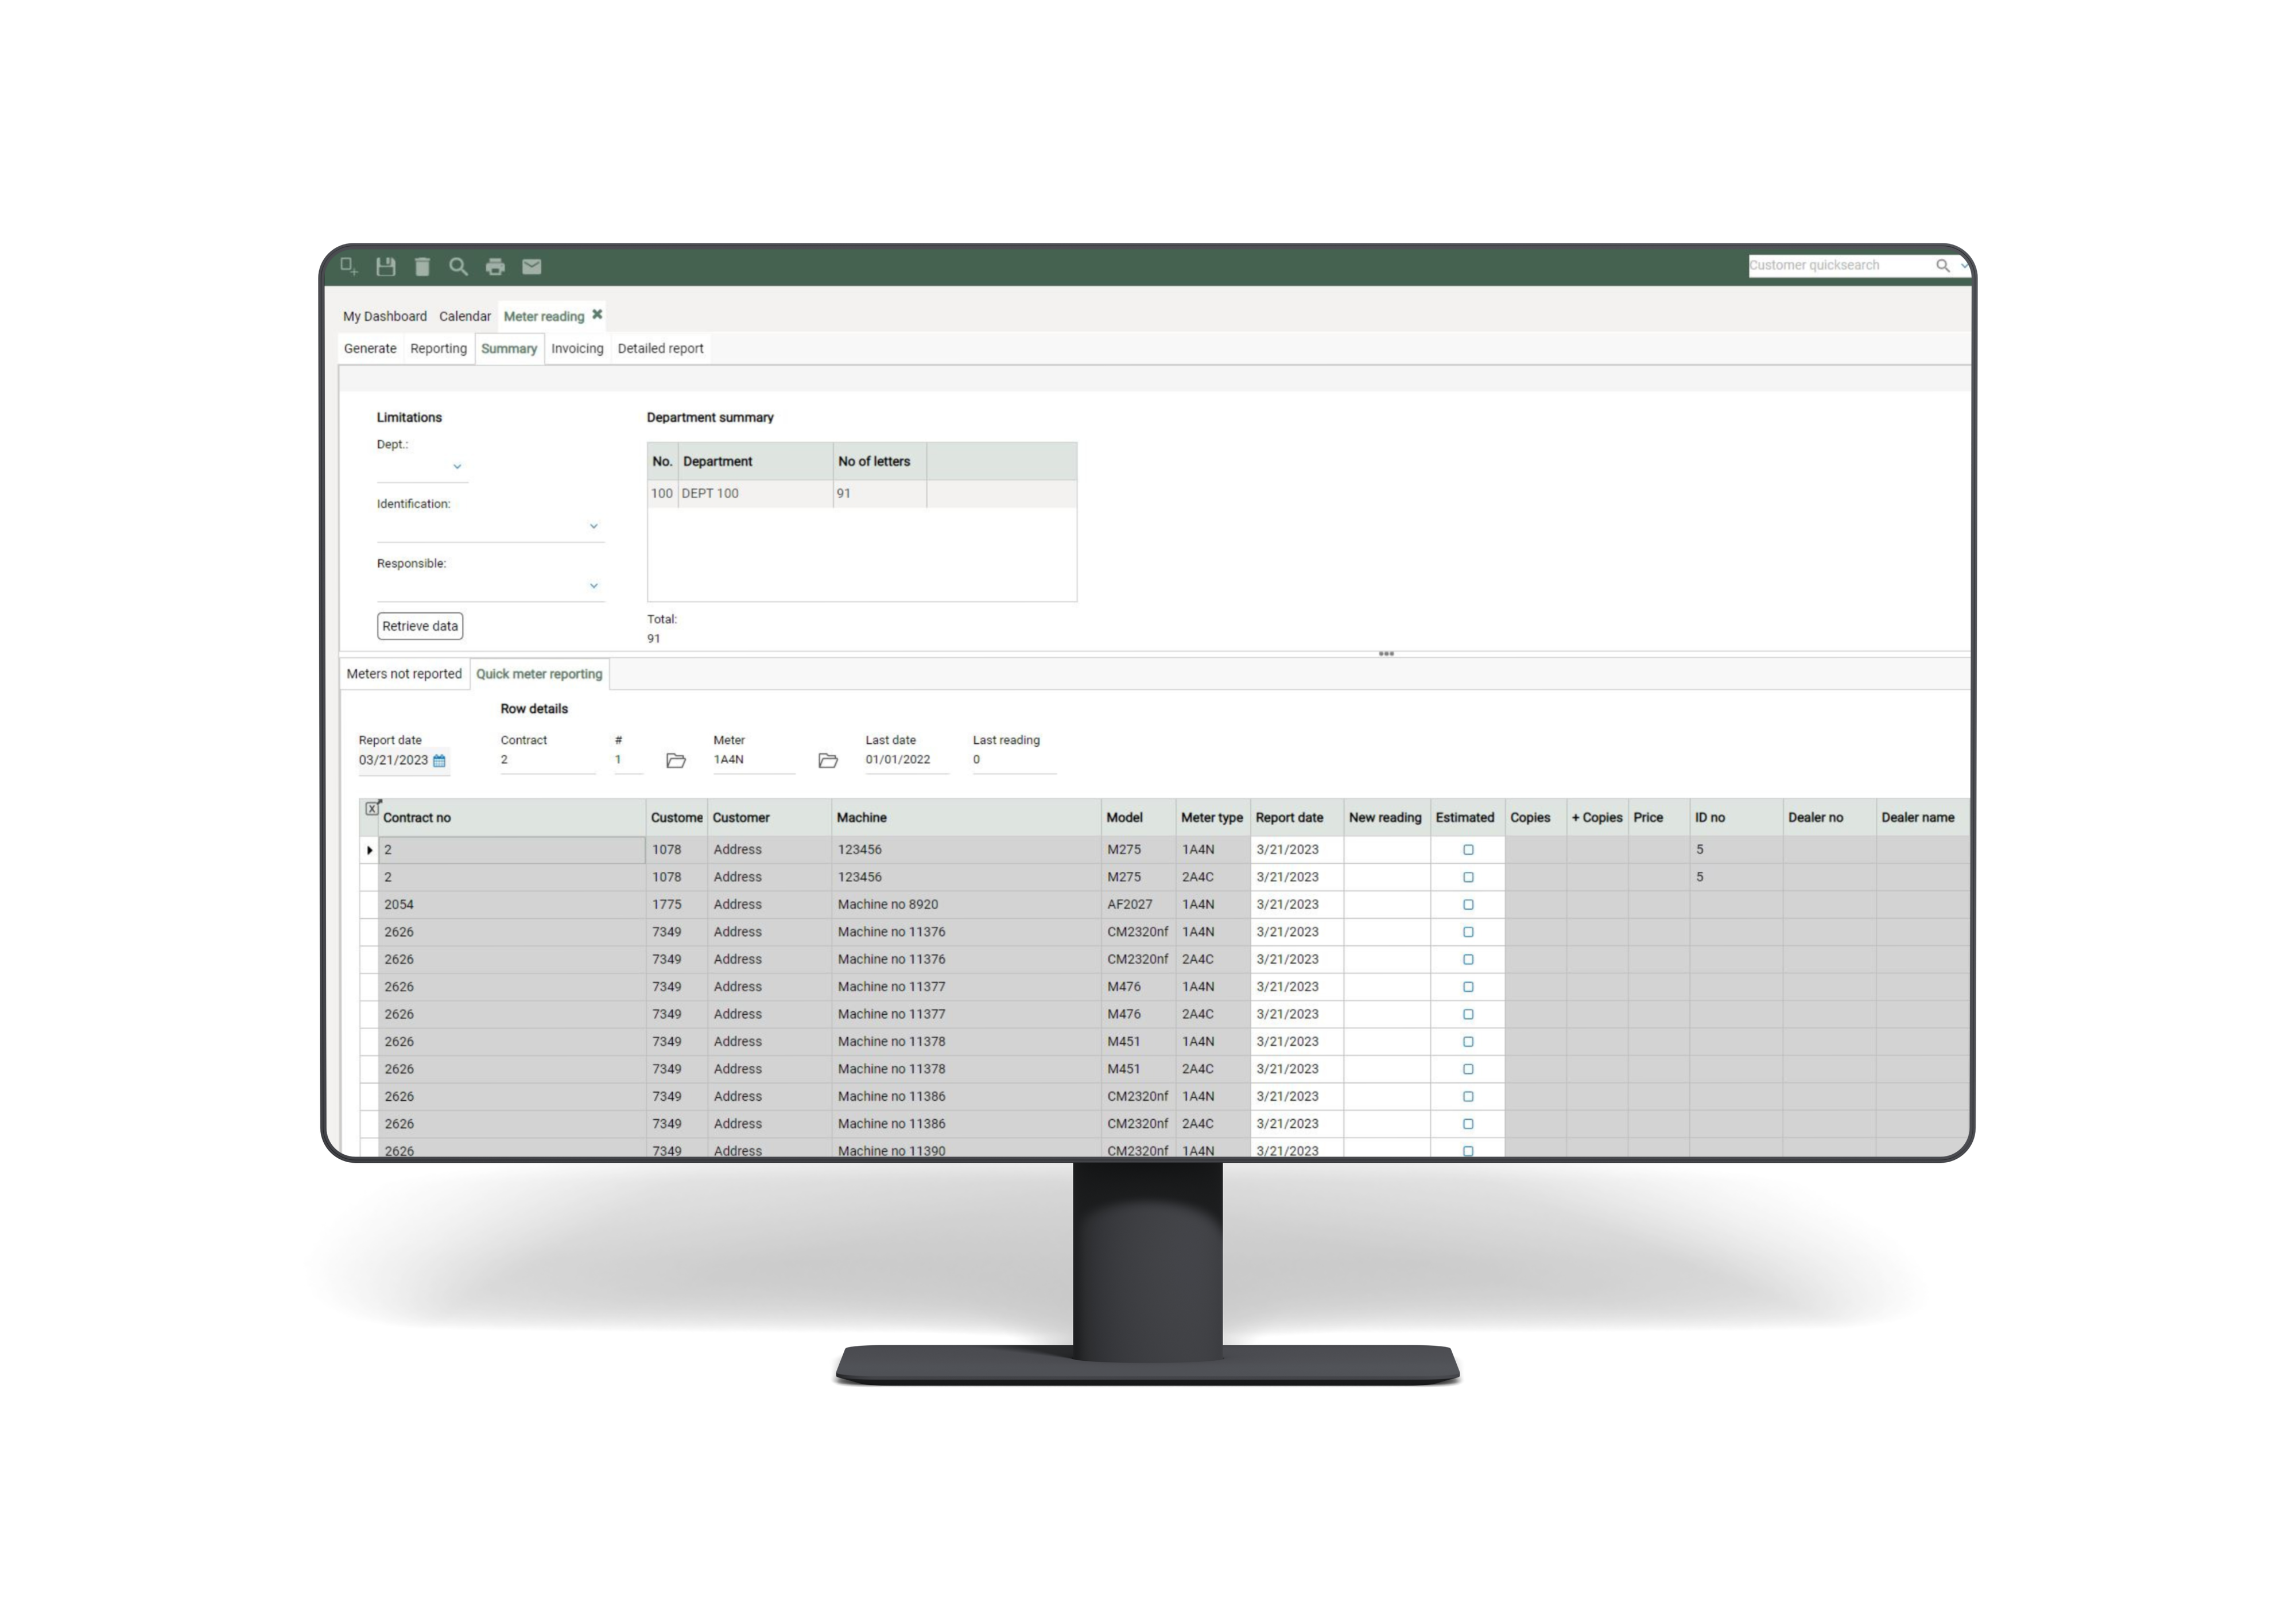
Task: Check the Estimated box for Machine no 8920
Action: click(x=1468, y=904)
